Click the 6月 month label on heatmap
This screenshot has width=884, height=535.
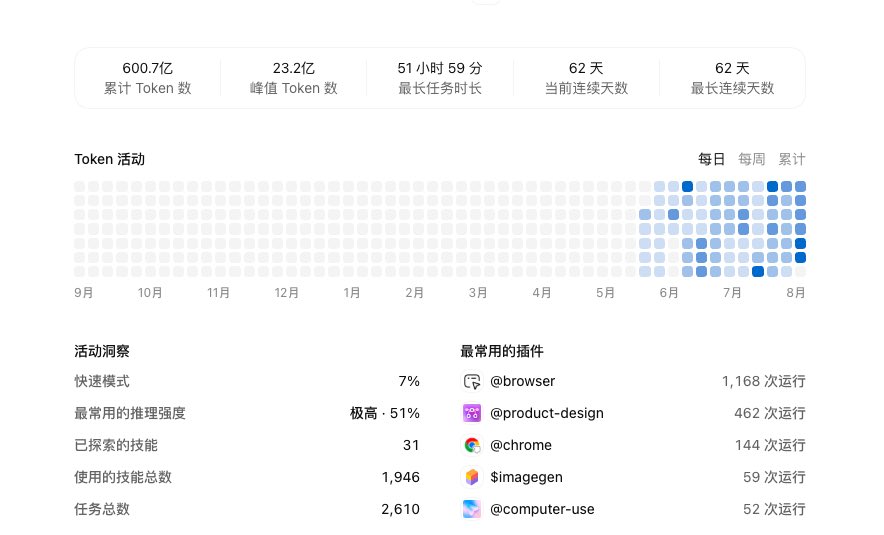[669, 293]
